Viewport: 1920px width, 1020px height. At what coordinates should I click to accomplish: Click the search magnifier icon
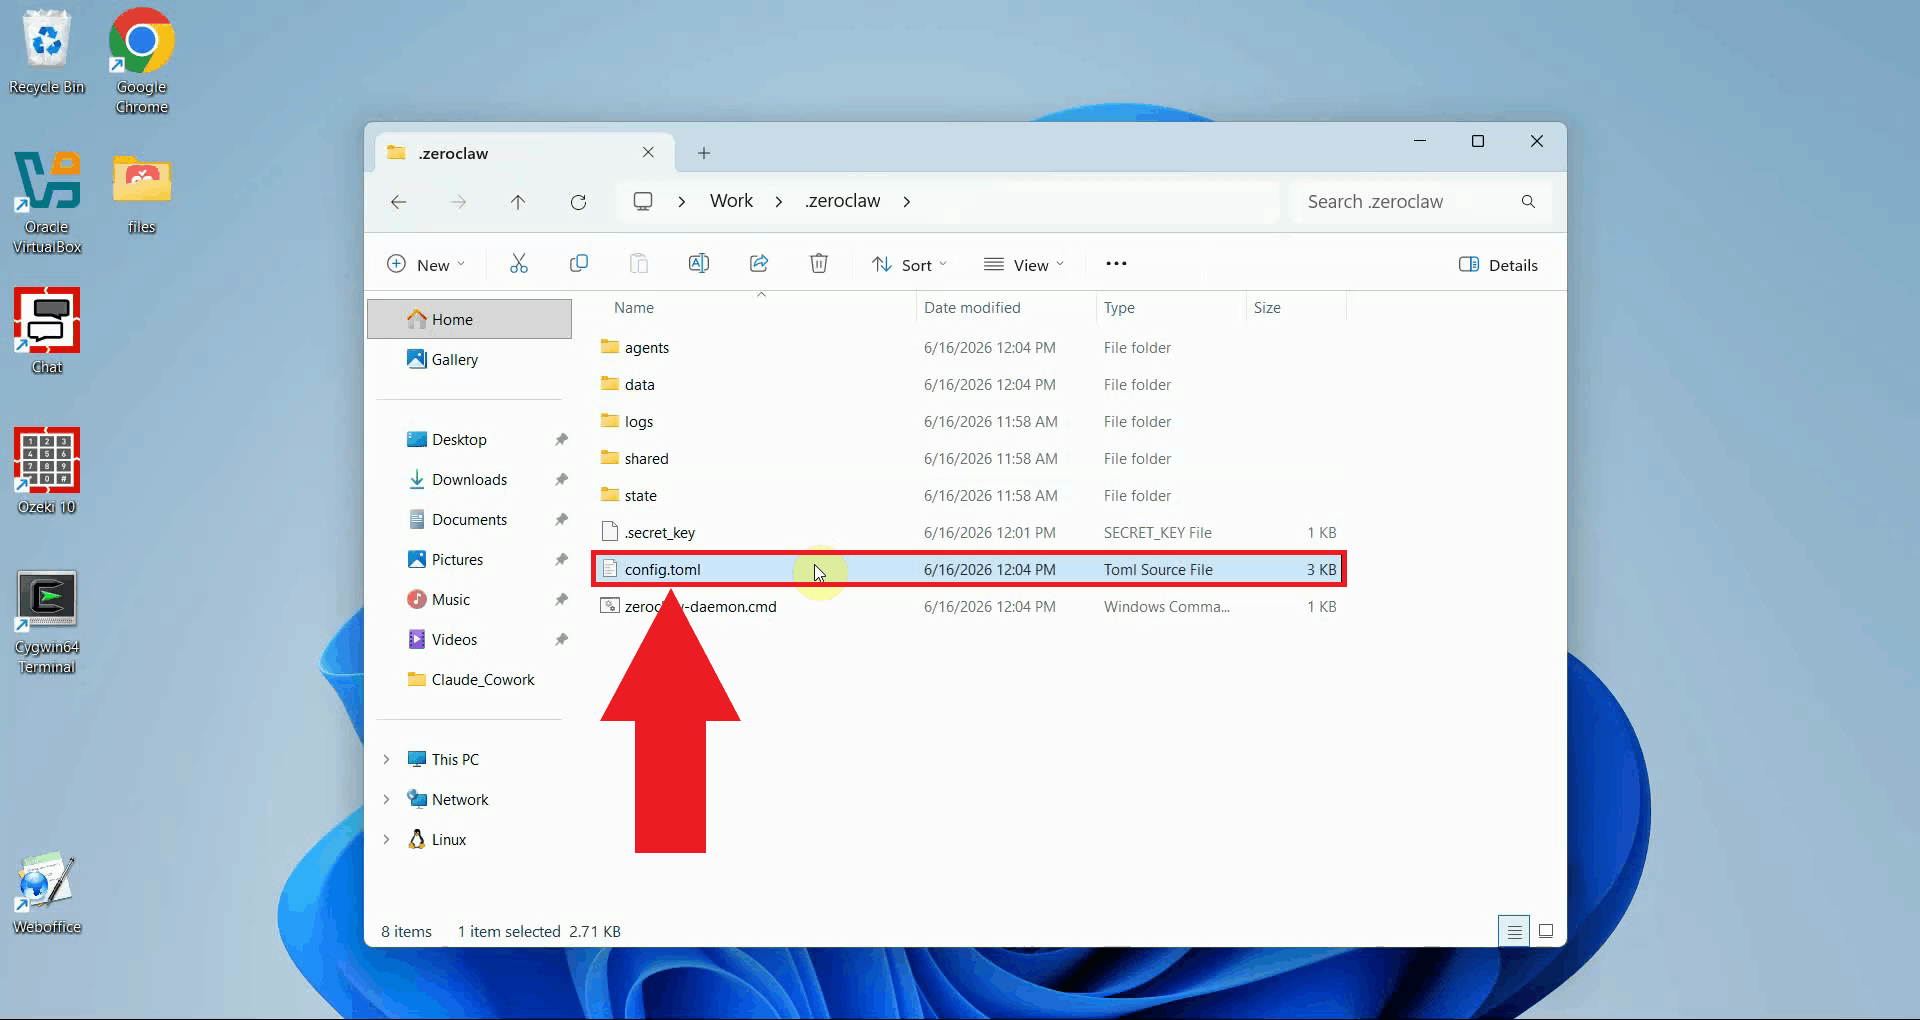[x=1528, y=202]
